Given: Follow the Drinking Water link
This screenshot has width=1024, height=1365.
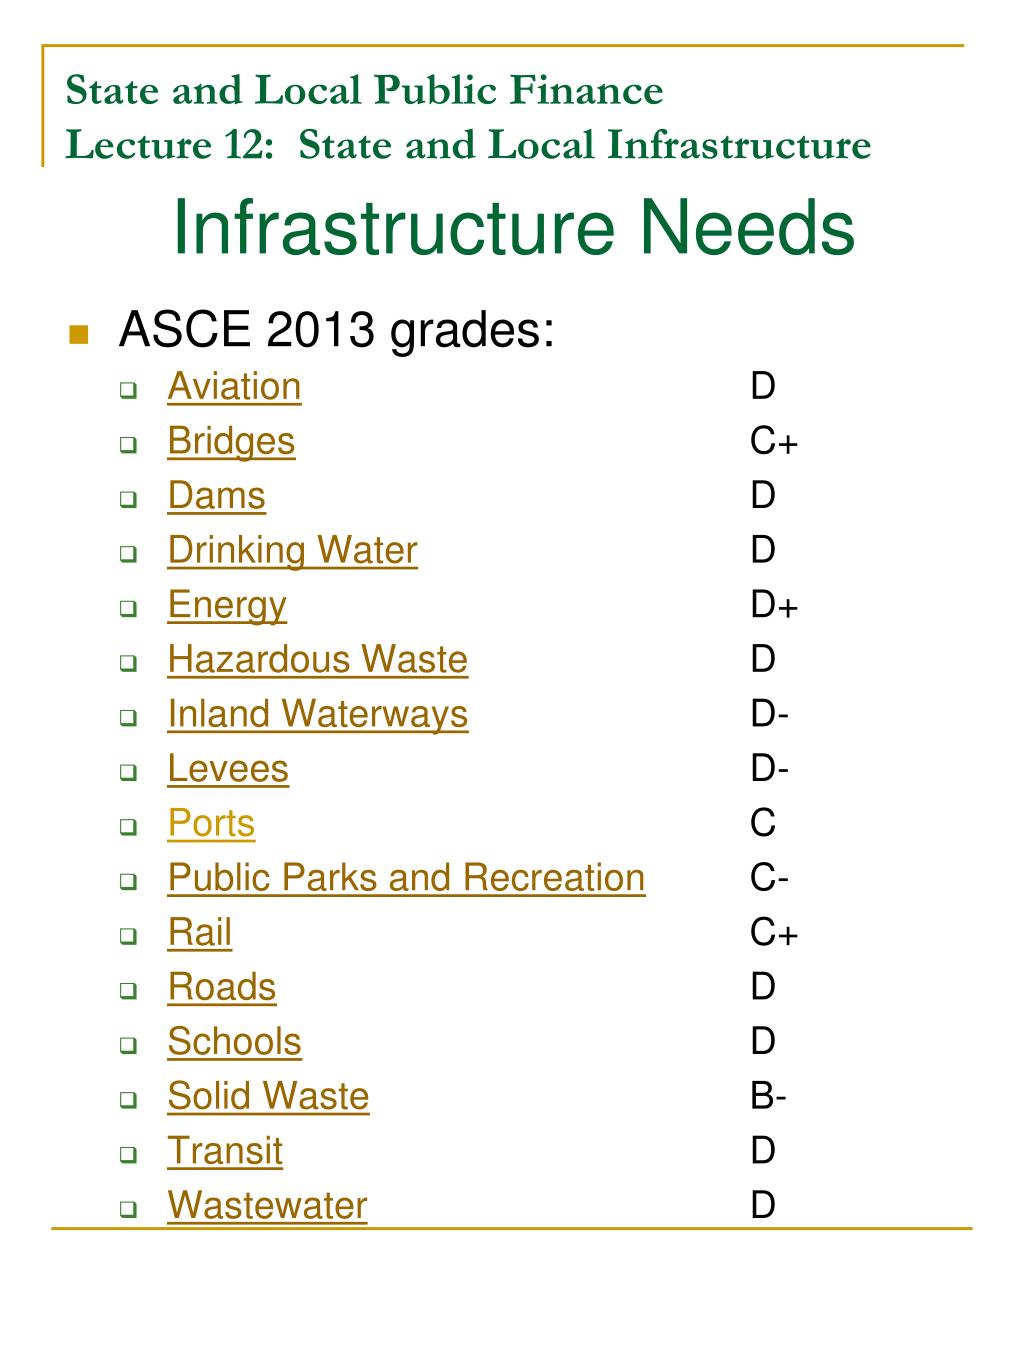Looking at the screenshot, I should 292,551.
